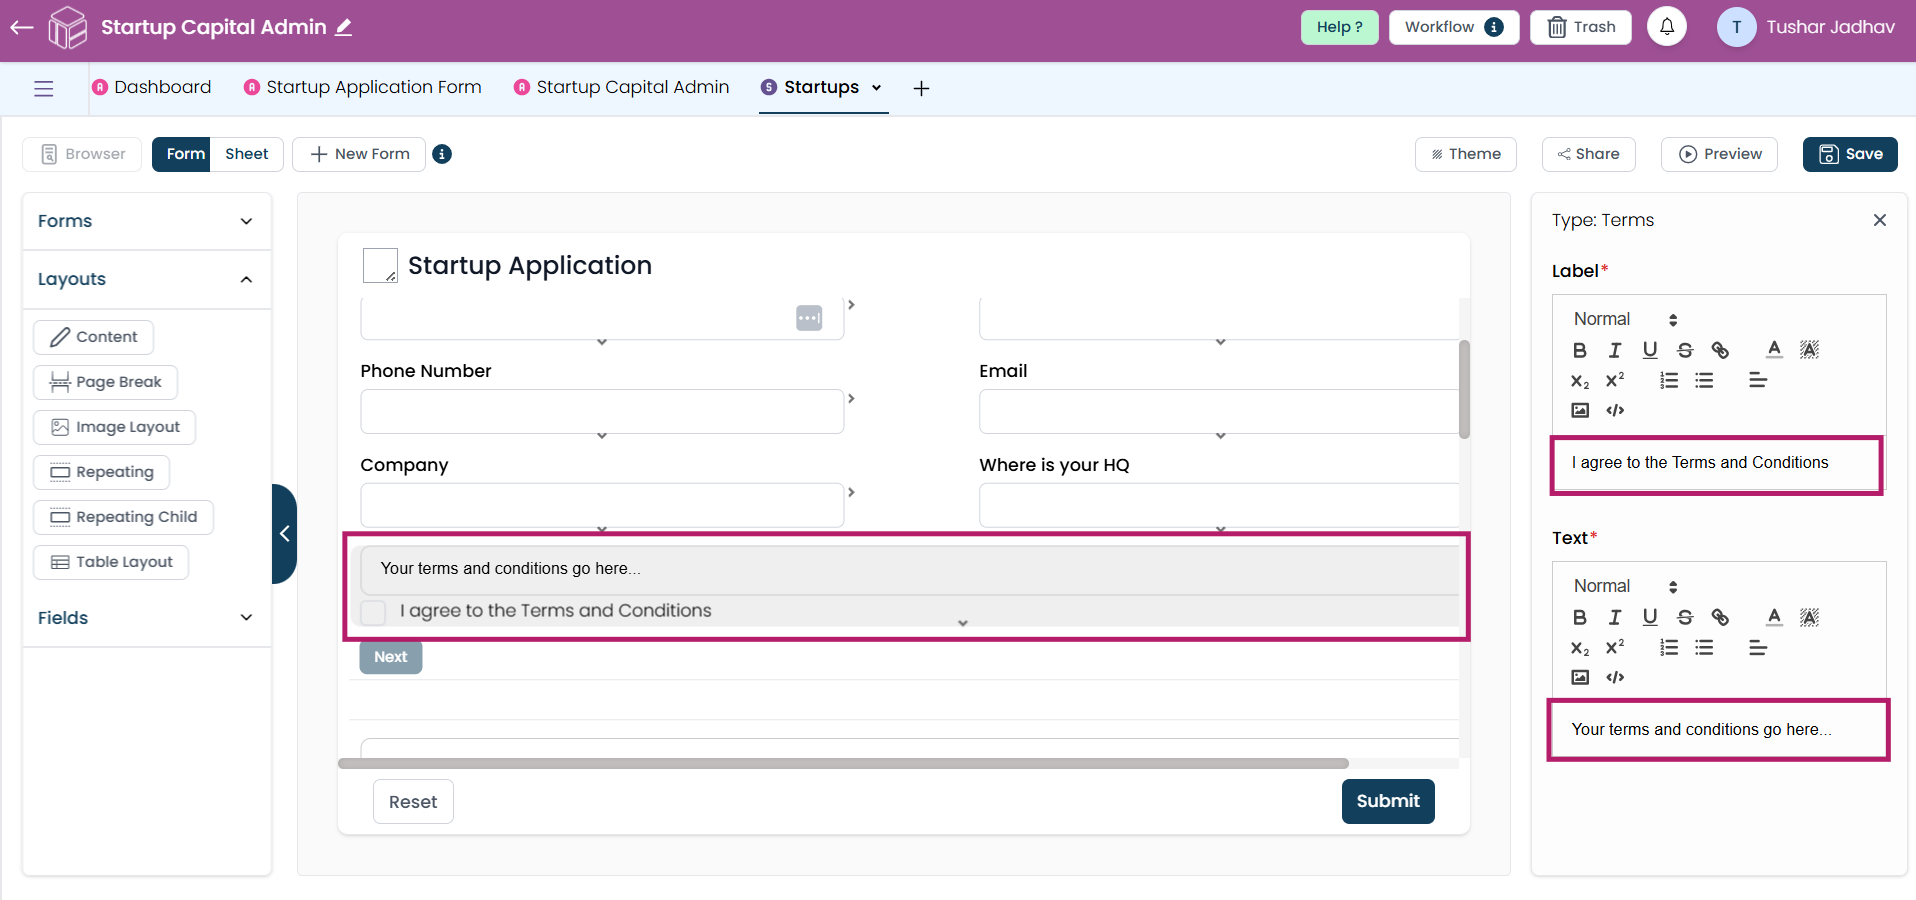Insert bullet list in the Label editor
1916x900 pixels.
tap(1704, 381)
